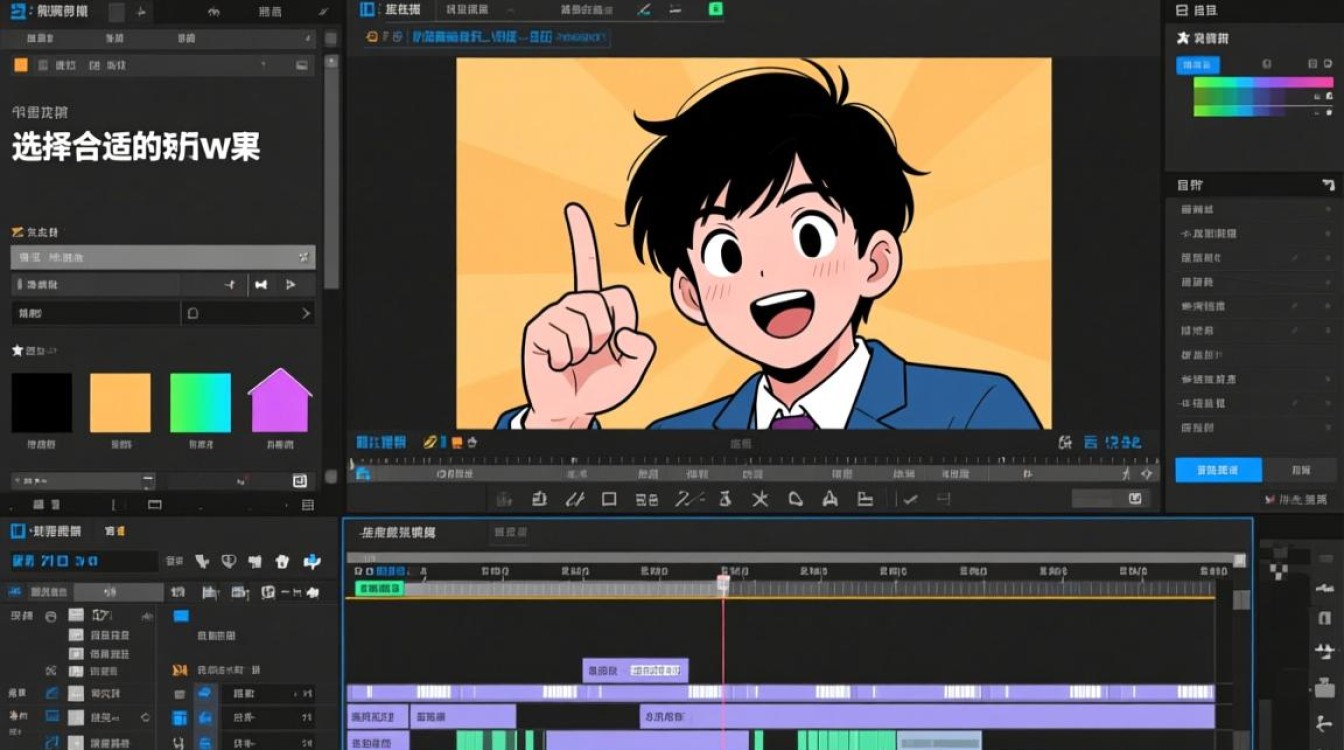1344x750 pixels.
Task: Click the play triangle icon in left panel row
Action: [x=291, y=285]
